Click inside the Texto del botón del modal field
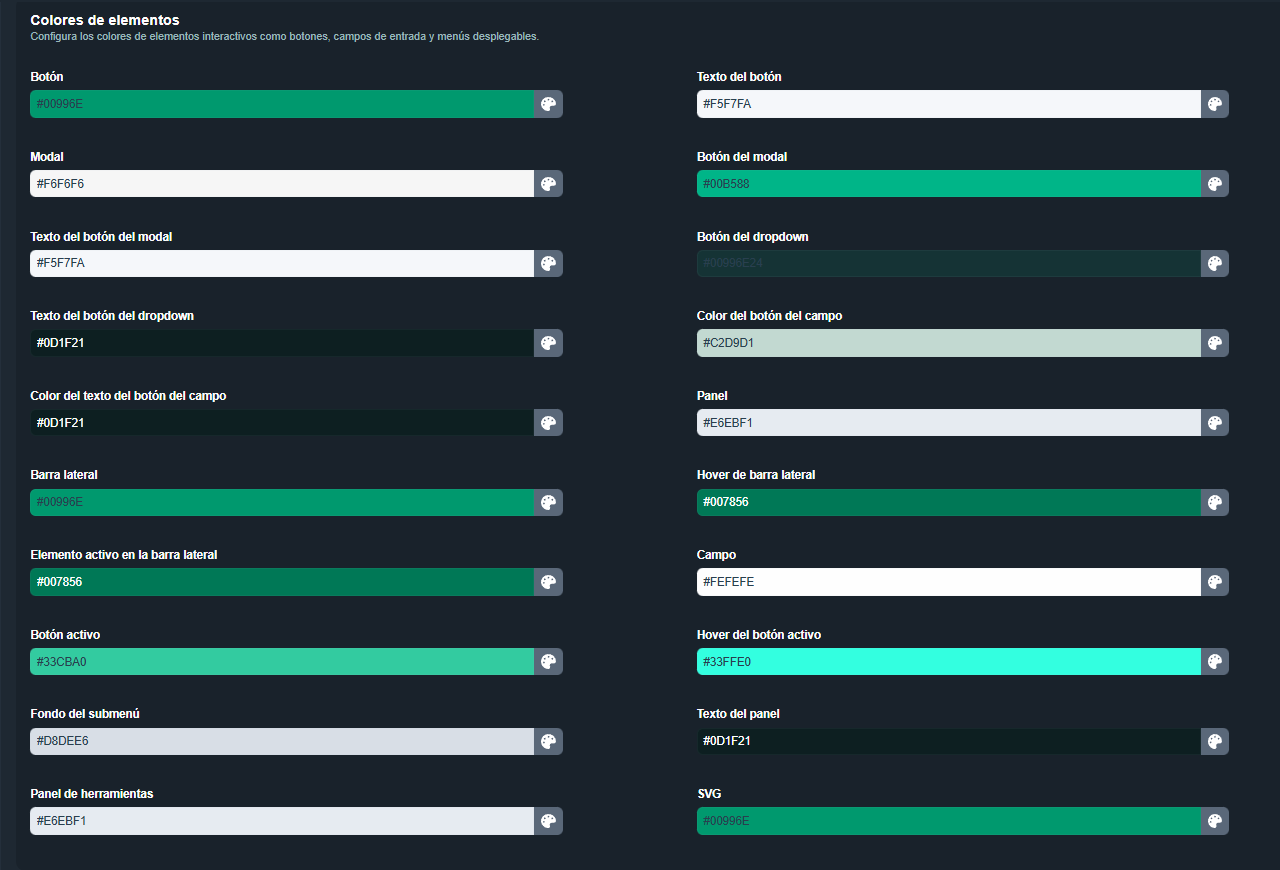 click(x=280, y=263)
